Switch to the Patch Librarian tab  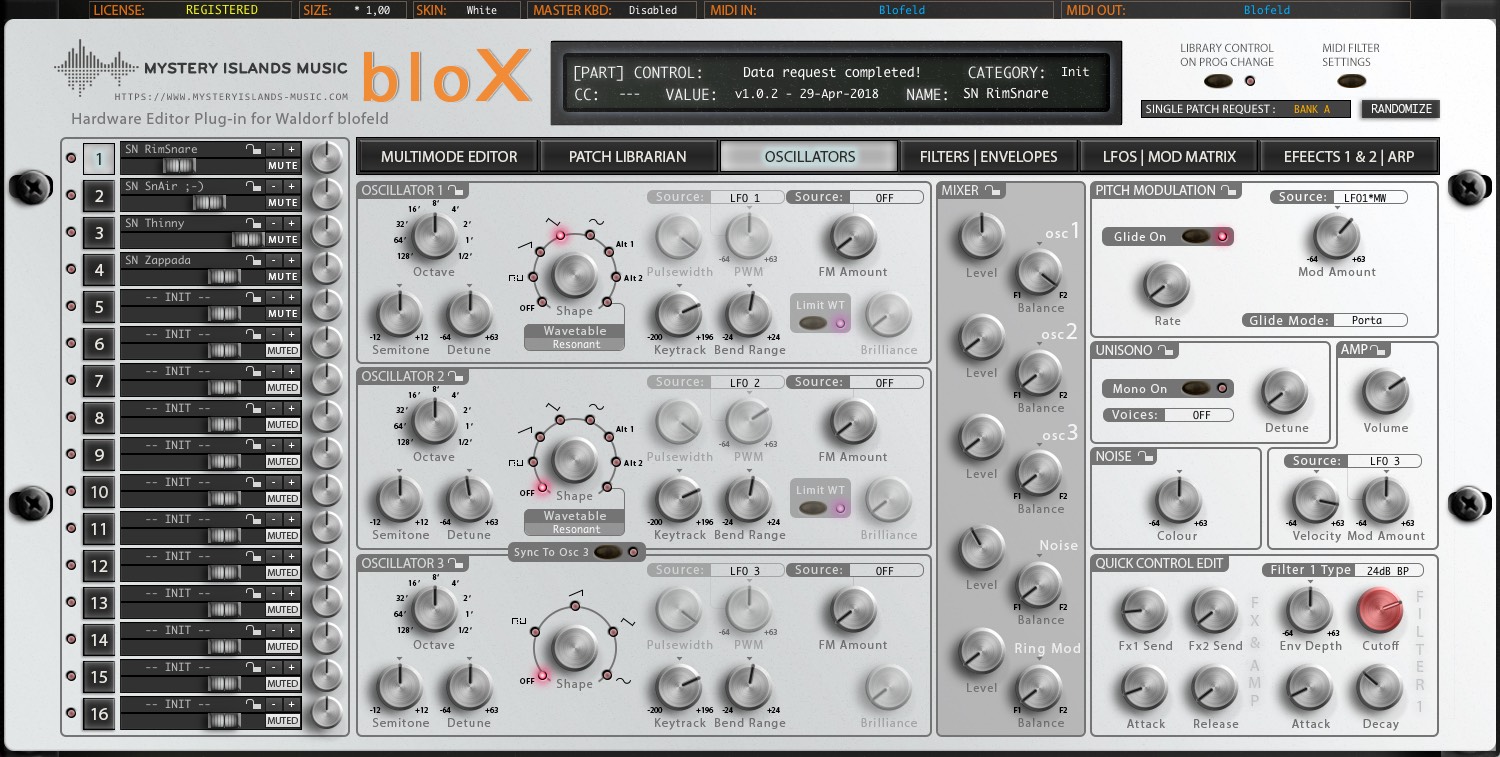click(627, 156)
